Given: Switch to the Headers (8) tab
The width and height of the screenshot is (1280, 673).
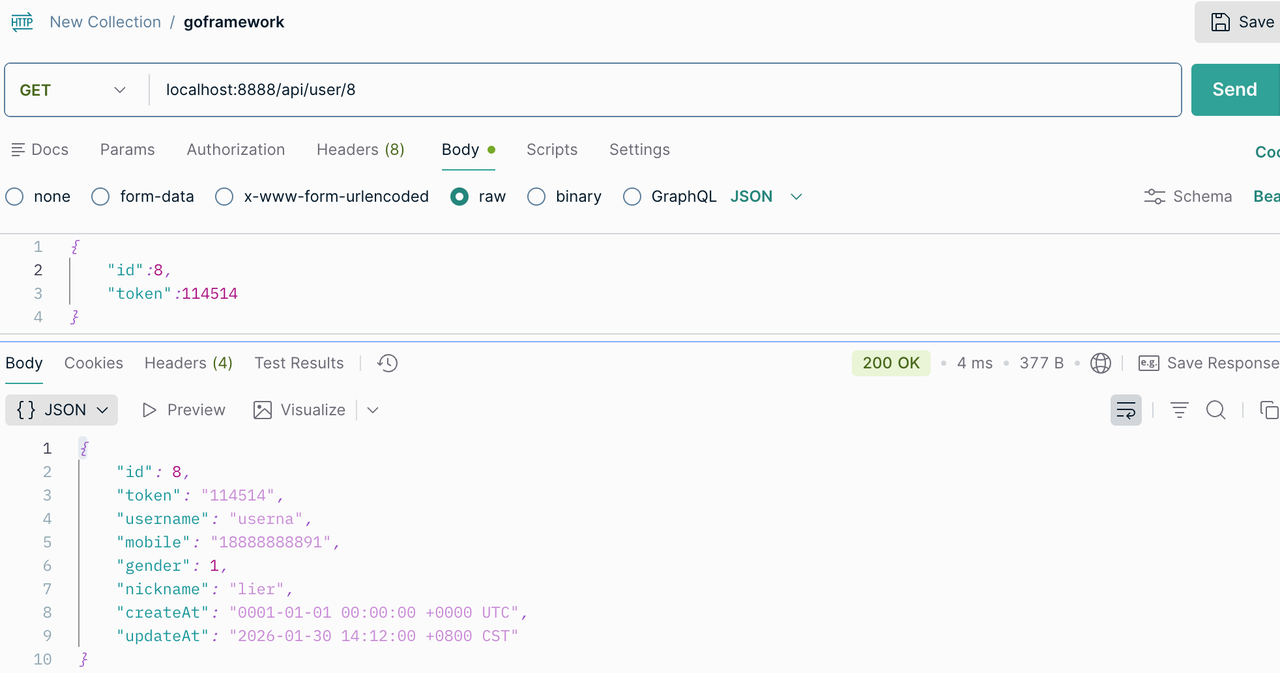Looking at the screenshot, I should click(360, 150).
